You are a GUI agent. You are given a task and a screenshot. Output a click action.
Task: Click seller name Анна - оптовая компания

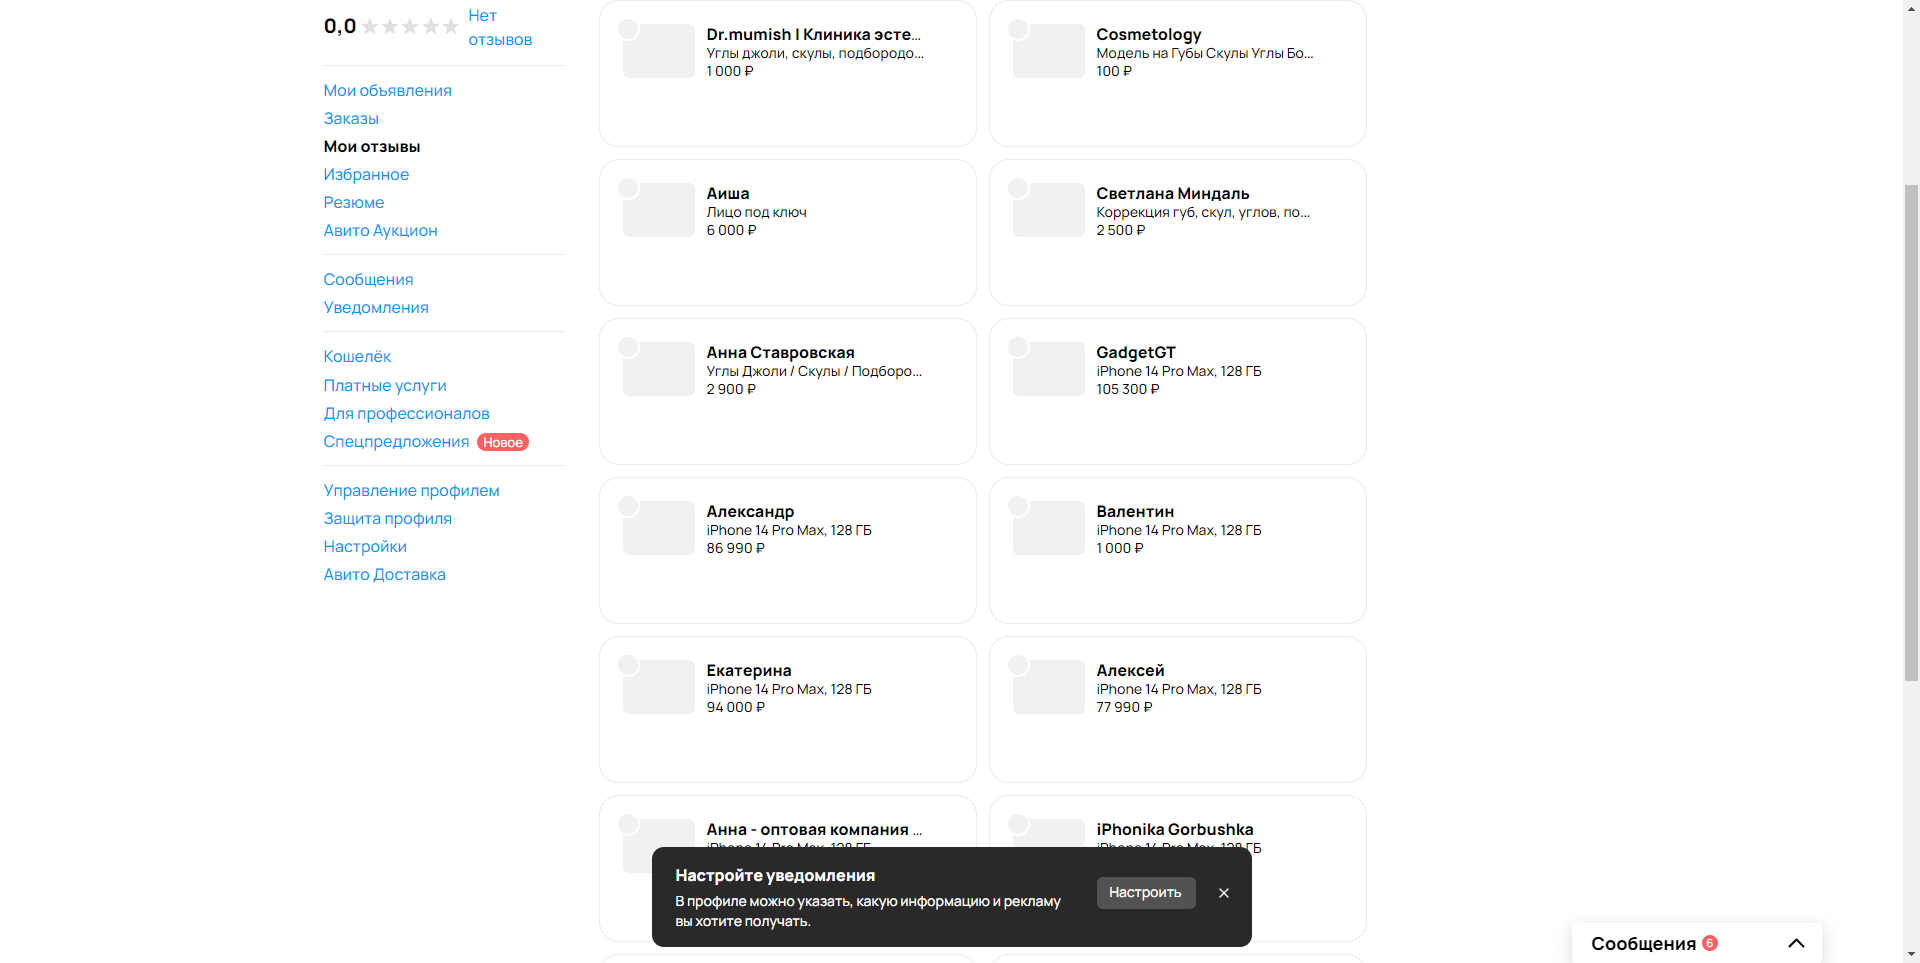814,829
